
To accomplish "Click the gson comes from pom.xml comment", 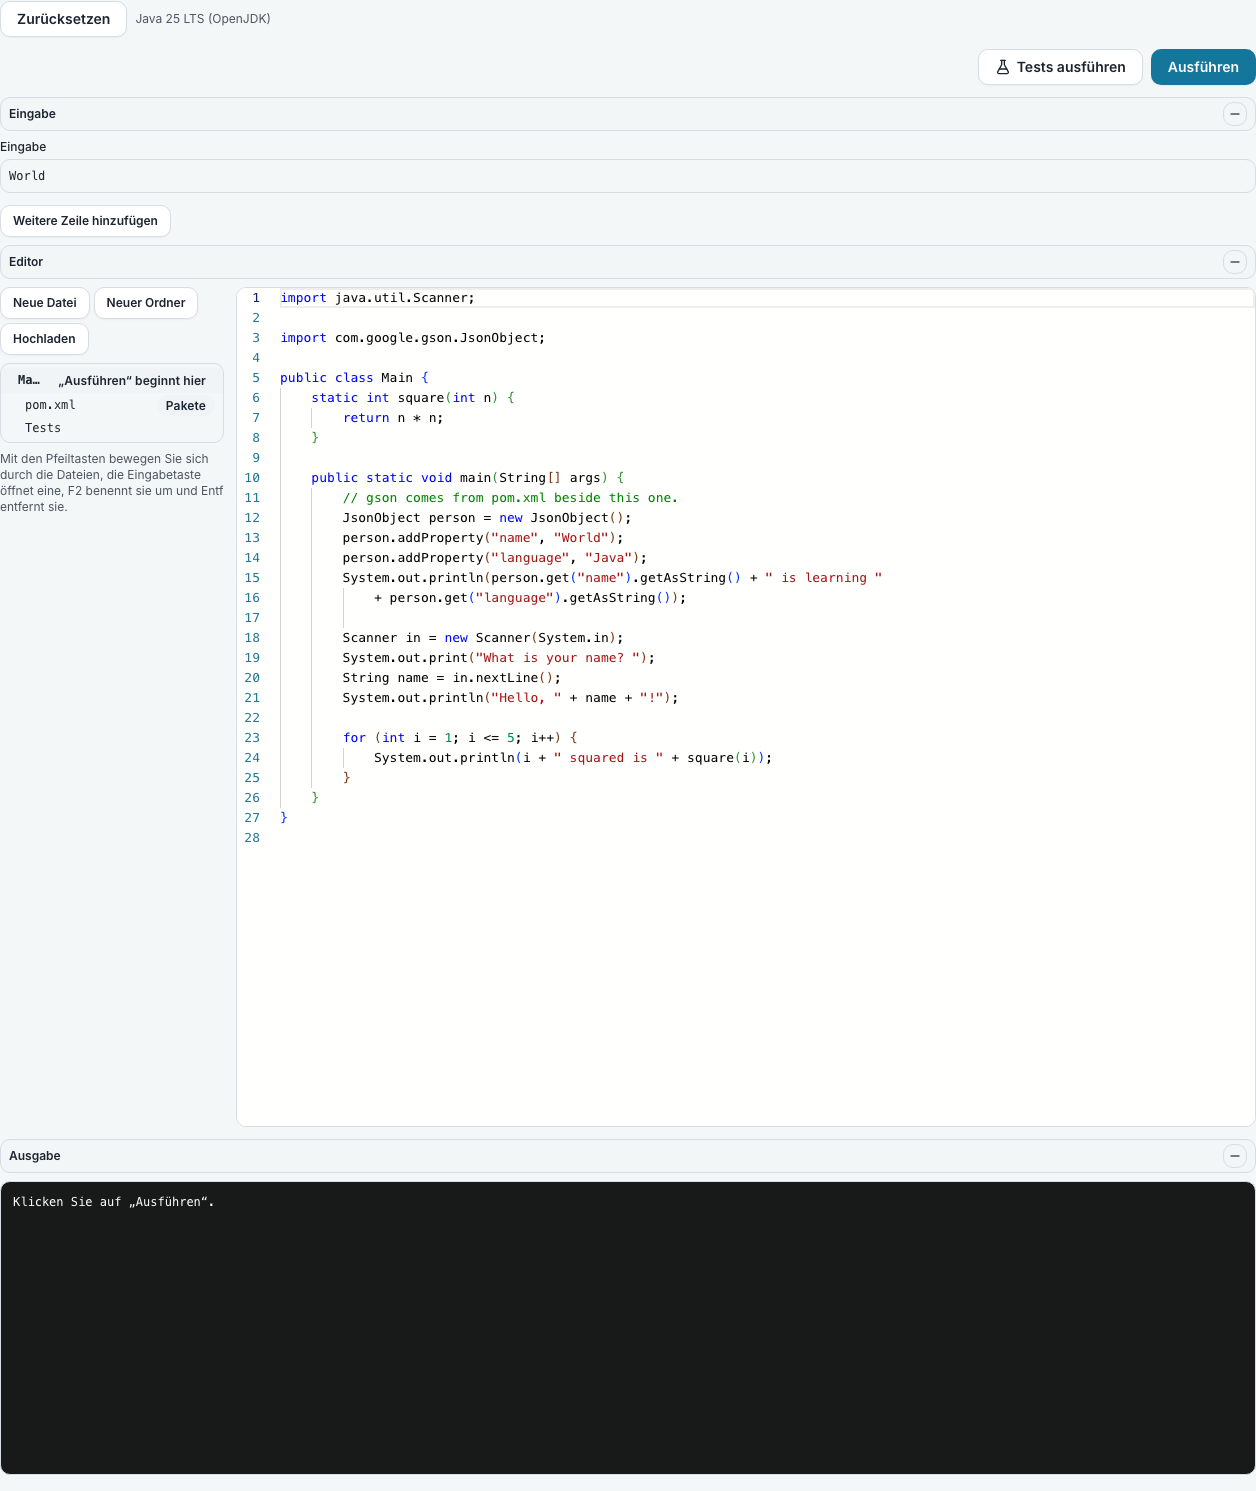I will pos(510,498).
